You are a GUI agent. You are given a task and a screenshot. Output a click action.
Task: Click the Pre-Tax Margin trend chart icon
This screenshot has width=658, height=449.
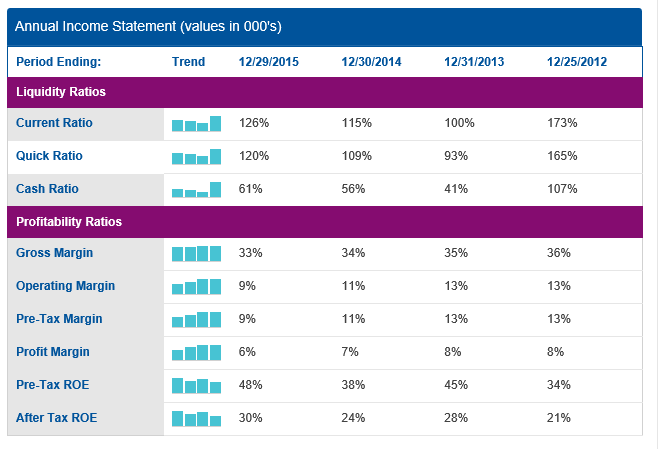click(197, 320)
